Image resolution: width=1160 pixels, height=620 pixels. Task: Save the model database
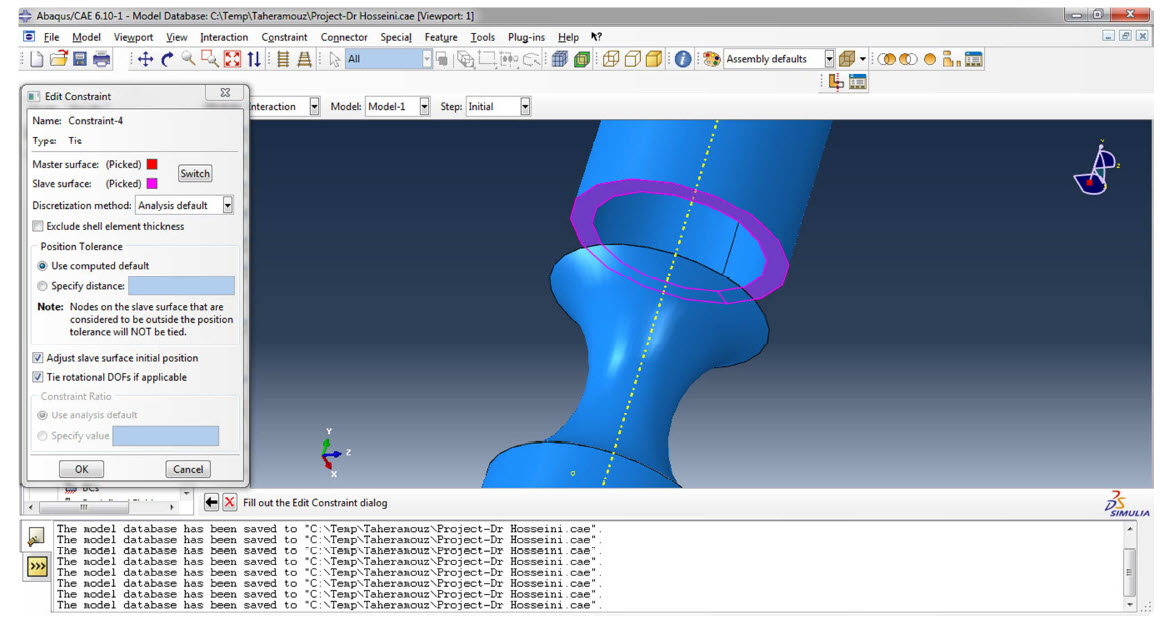(80, 59)
